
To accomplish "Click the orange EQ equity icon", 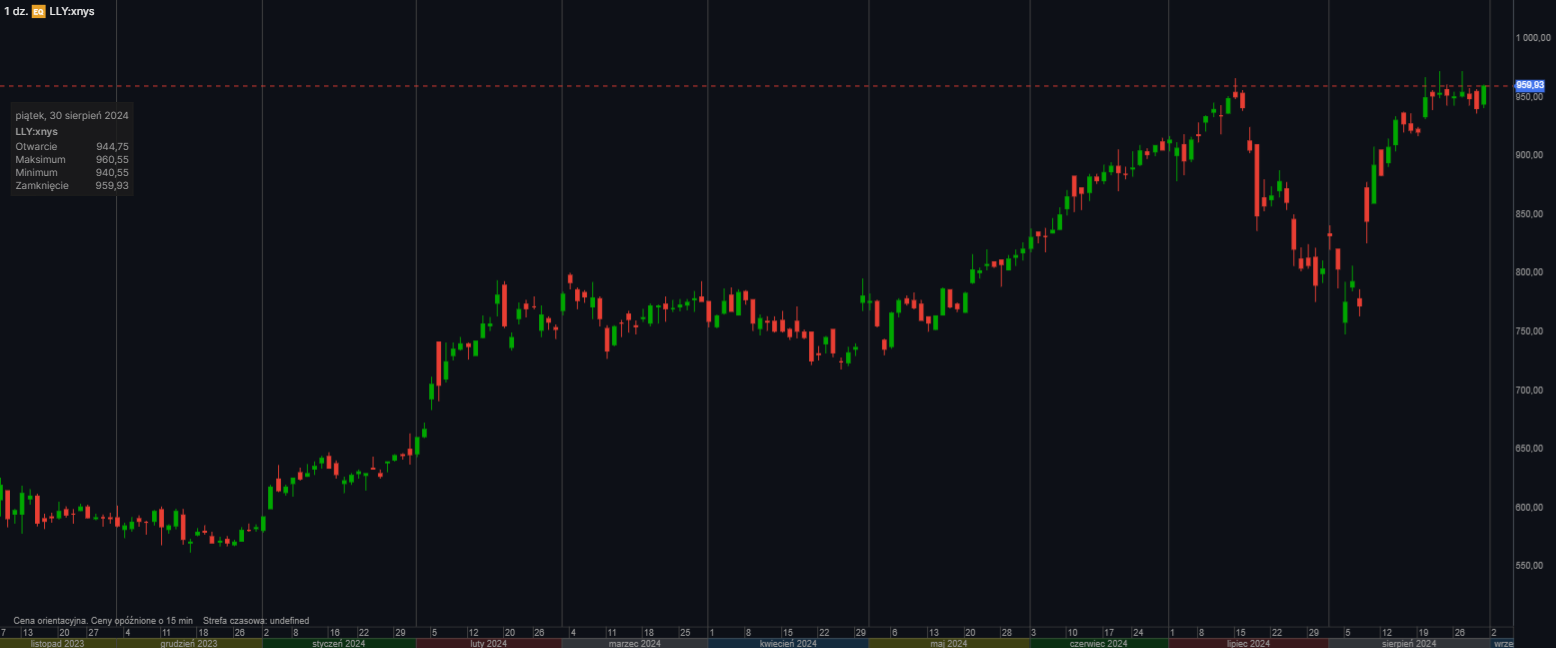I will tap(38, 11).
